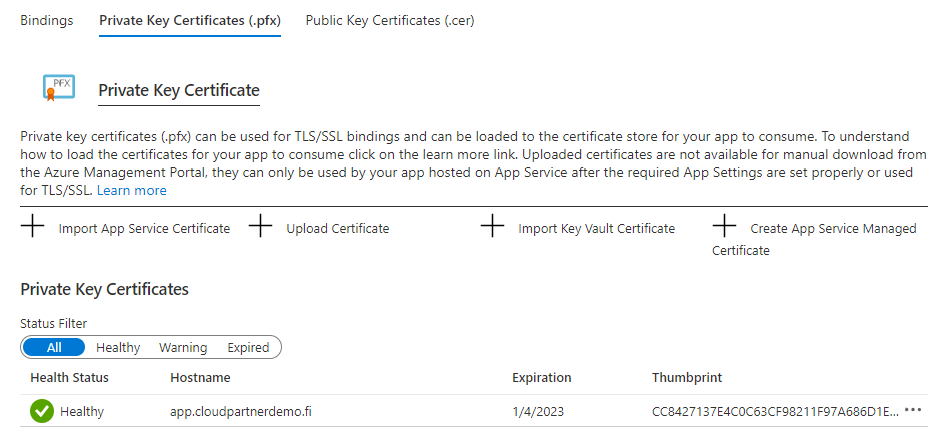Click plus icon for Import App Service Certificate
The image size is (928, 434).
click(33, 227)
